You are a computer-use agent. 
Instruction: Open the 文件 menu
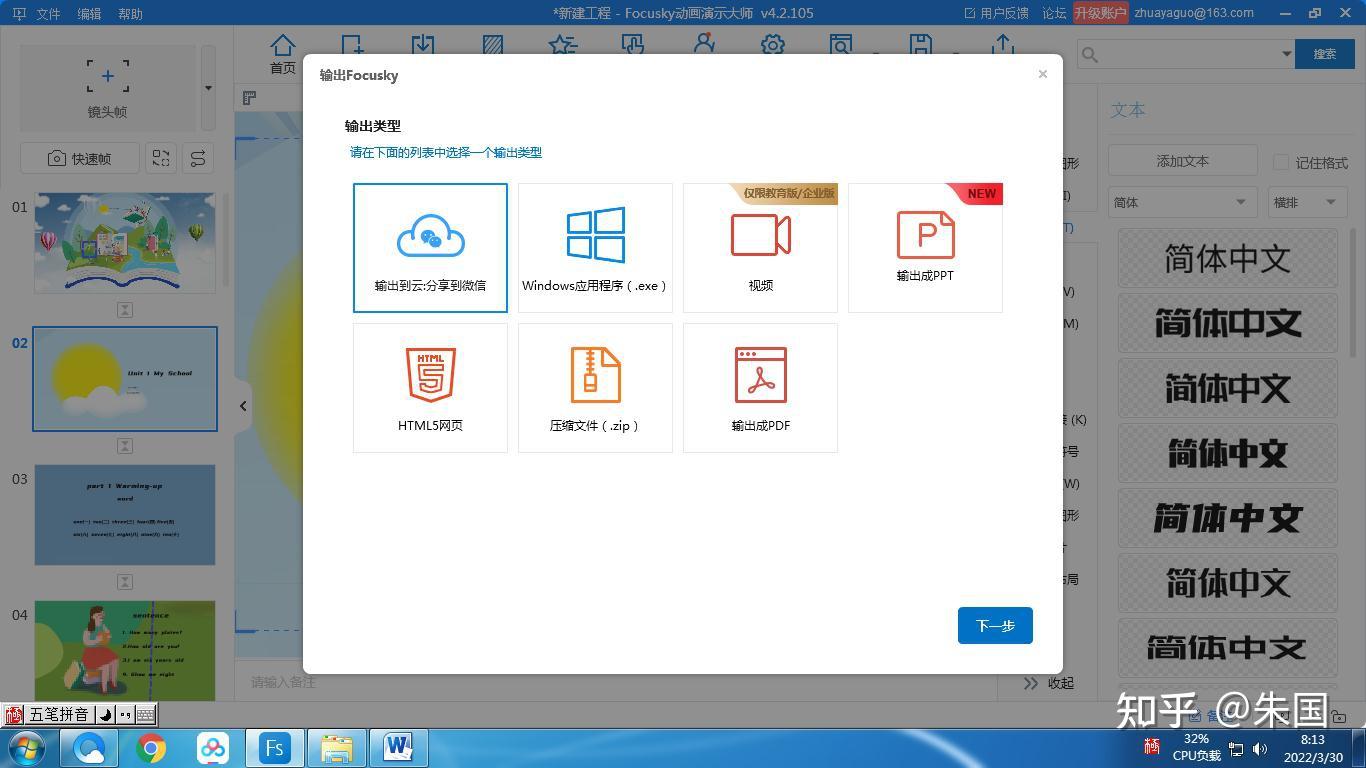pos(48,14)
